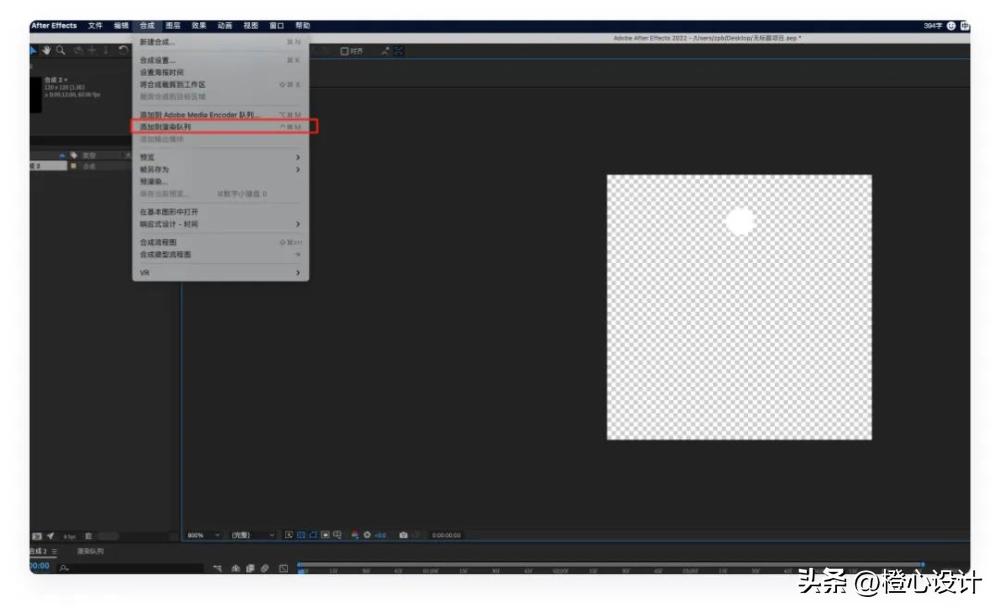Expand the VR submenu

[x=220, y=272]
